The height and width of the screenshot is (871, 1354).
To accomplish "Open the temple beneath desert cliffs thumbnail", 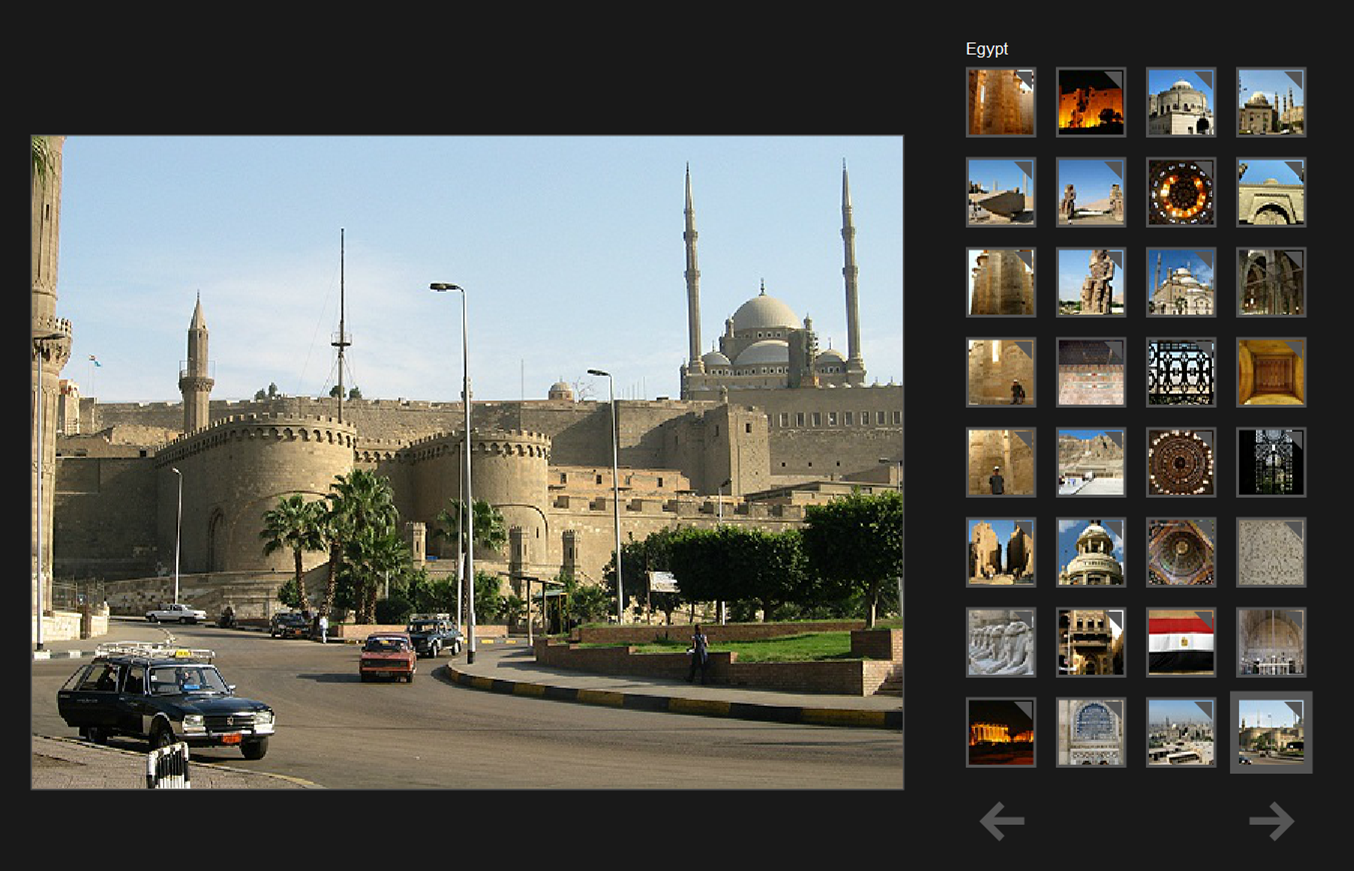I will pyautogui.click(x=1091, y=462).
